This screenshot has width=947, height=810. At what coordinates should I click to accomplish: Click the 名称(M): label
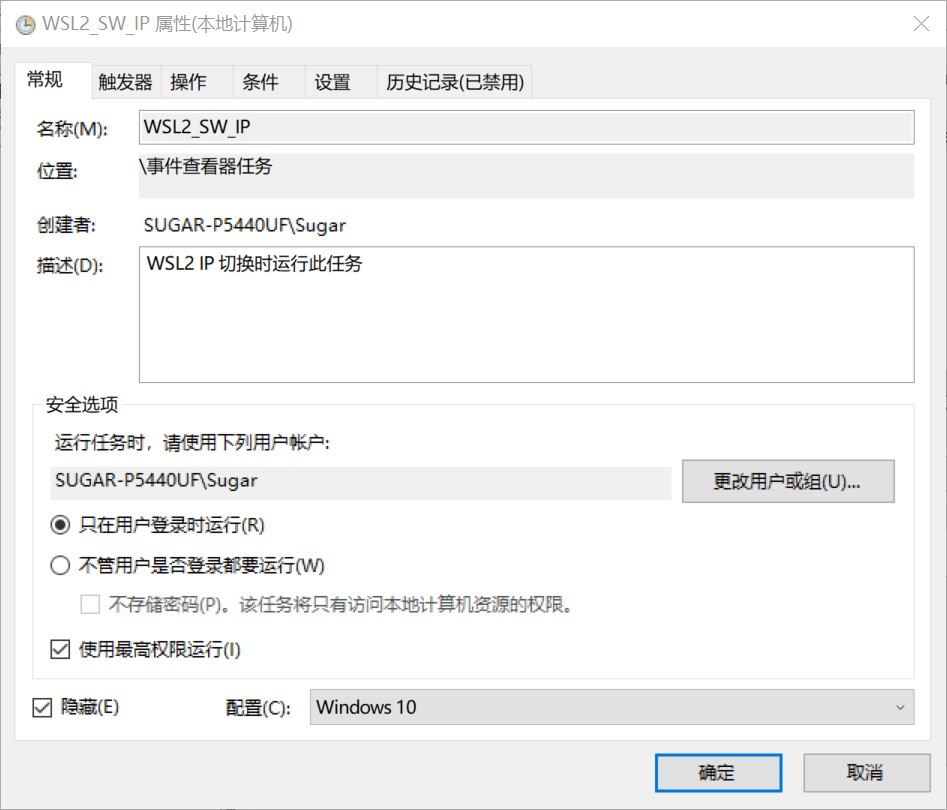(72, 129)
